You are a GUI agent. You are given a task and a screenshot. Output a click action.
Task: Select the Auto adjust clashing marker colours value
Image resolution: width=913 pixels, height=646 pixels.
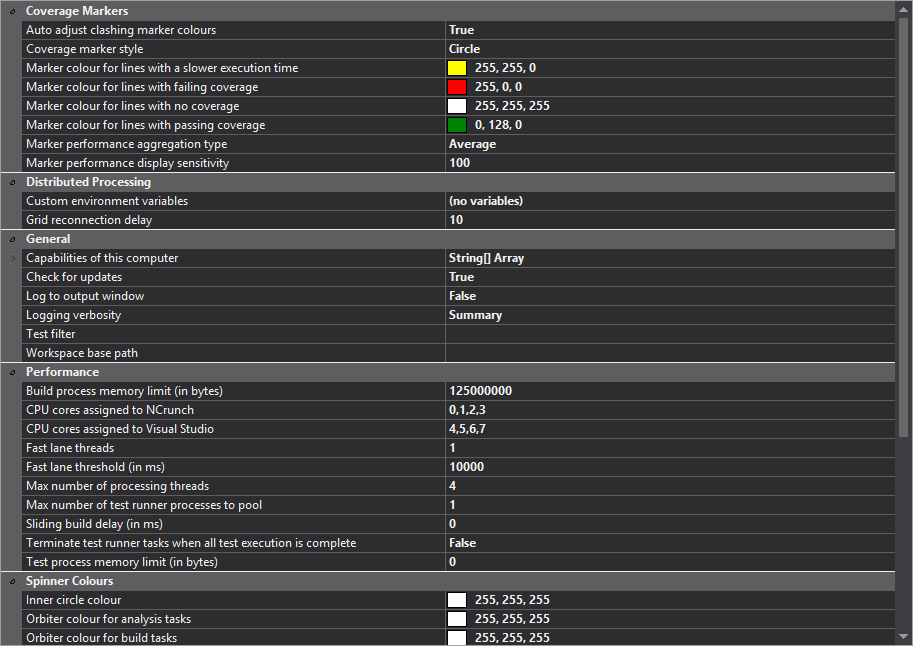coord(669,30)
